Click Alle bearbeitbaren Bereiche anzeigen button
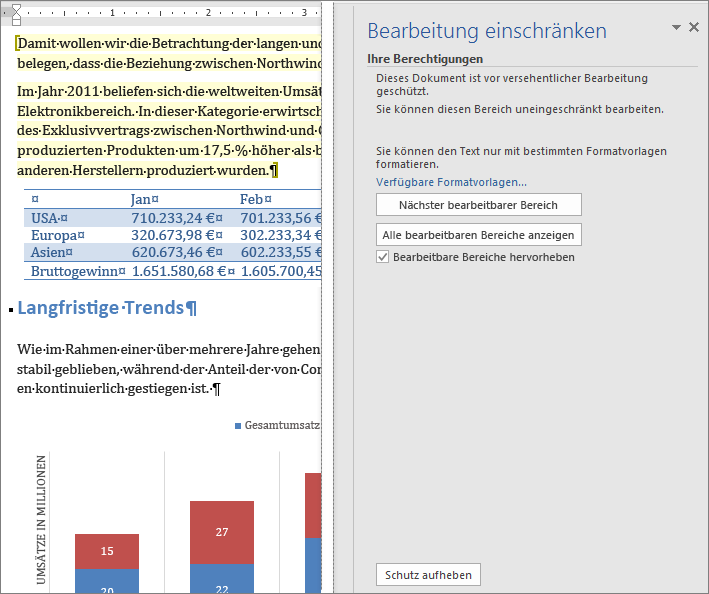This screenshot has height=594, width=709. 478,235
